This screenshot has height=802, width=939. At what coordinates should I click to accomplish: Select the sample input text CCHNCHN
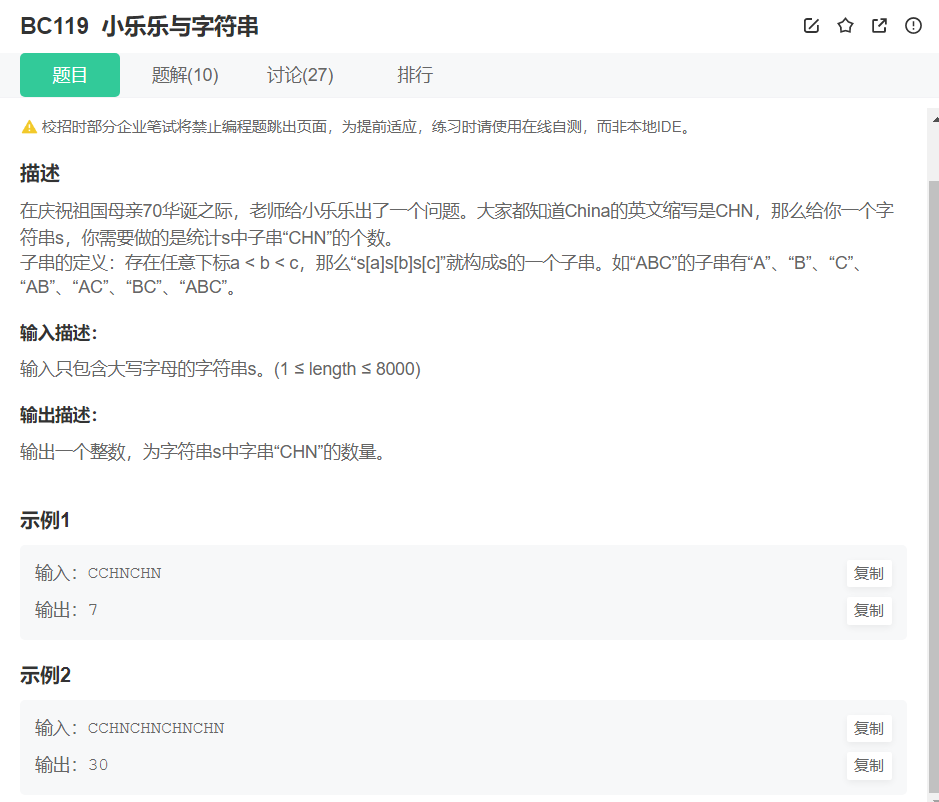[125, 573]
